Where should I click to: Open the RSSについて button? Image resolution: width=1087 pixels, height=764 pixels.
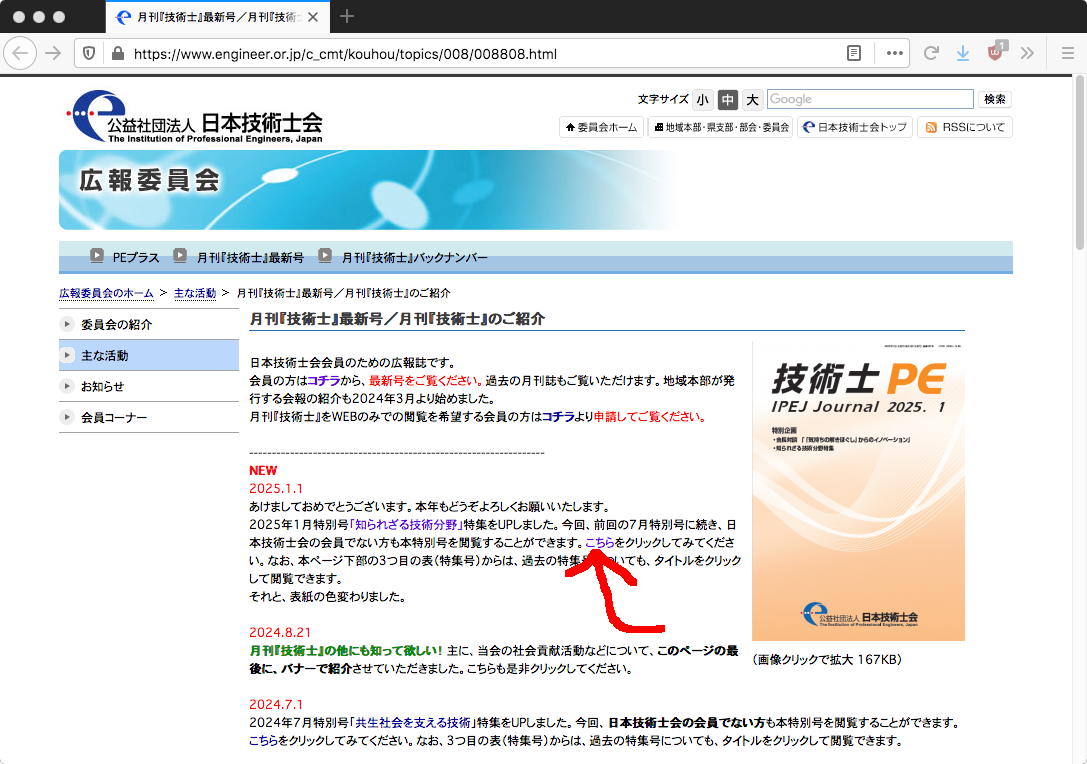click(965, 128)
